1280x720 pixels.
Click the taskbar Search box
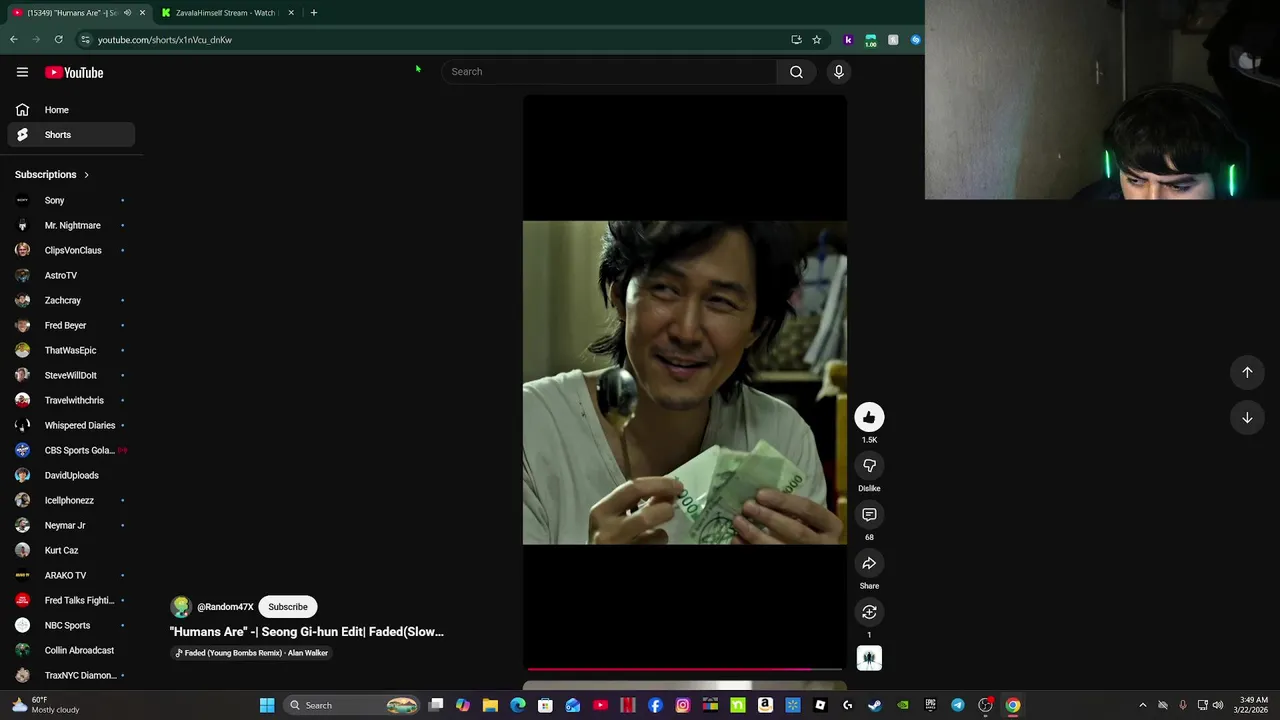(x=350, y=705)
